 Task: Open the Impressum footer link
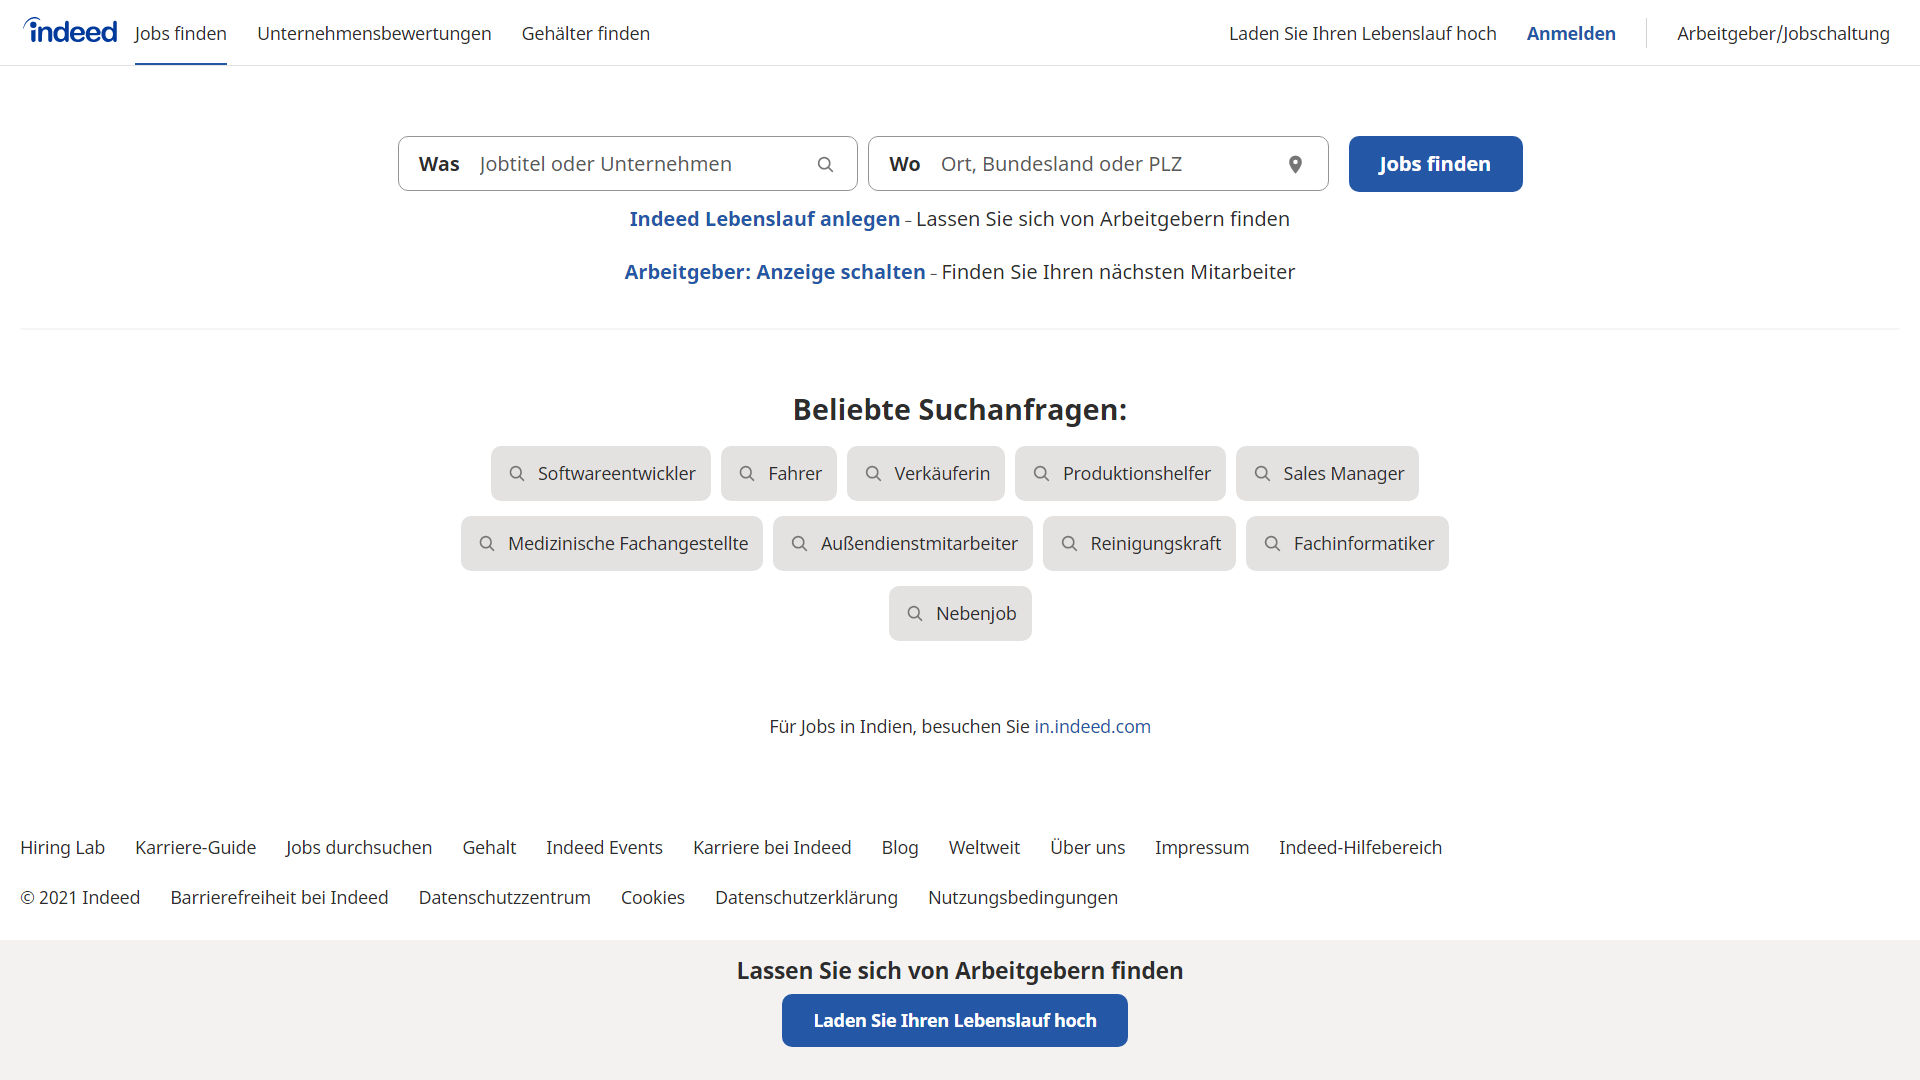[x=1202, y=848]
